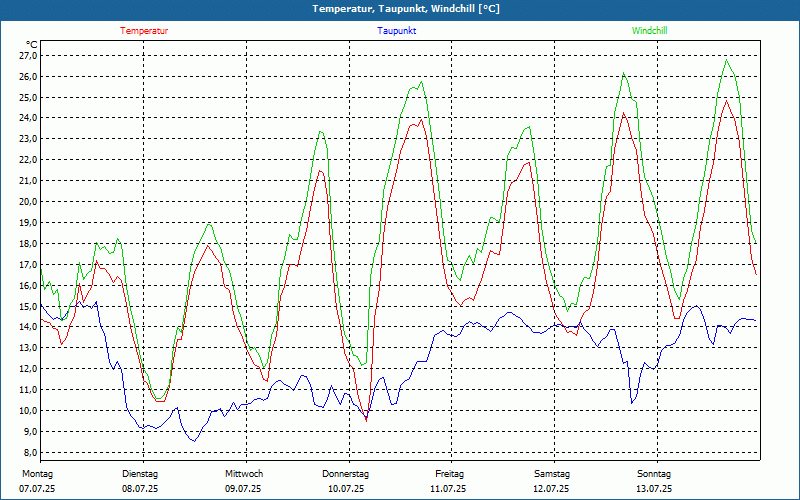
Task: Click the green Windchill legend label
Action: pyautogui.click(x=649, y=31)
